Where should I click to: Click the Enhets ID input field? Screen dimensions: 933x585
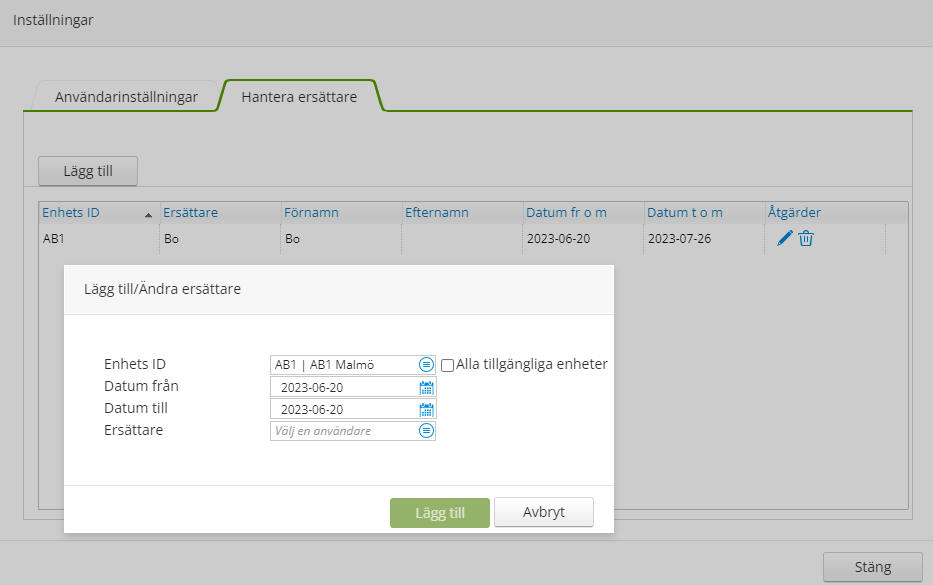coord(344,365)
